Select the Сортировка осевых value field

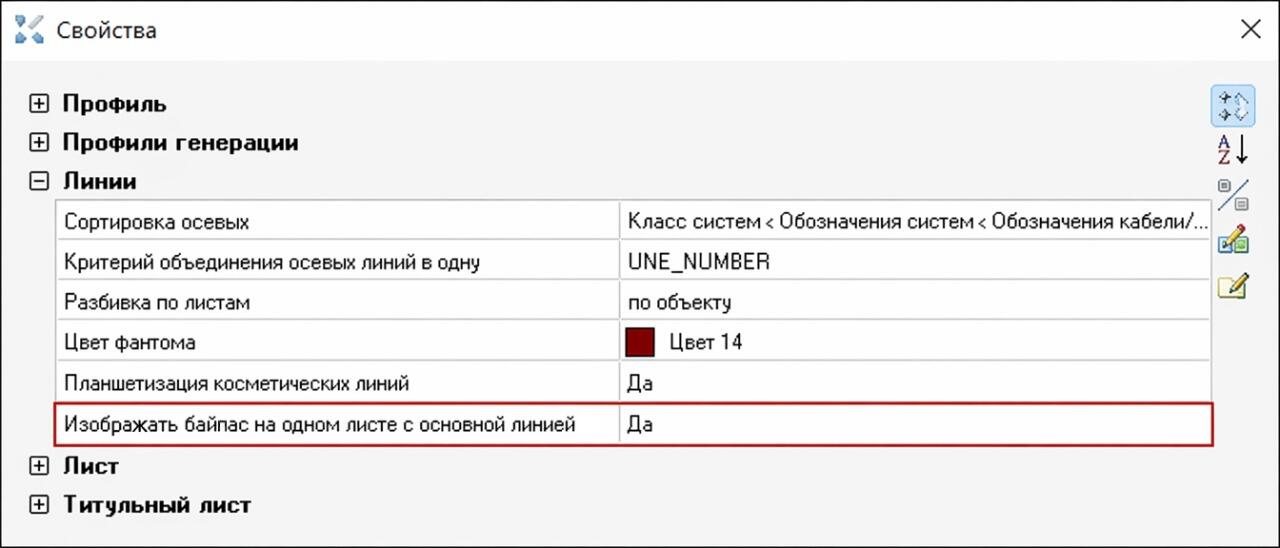(914, 221)
